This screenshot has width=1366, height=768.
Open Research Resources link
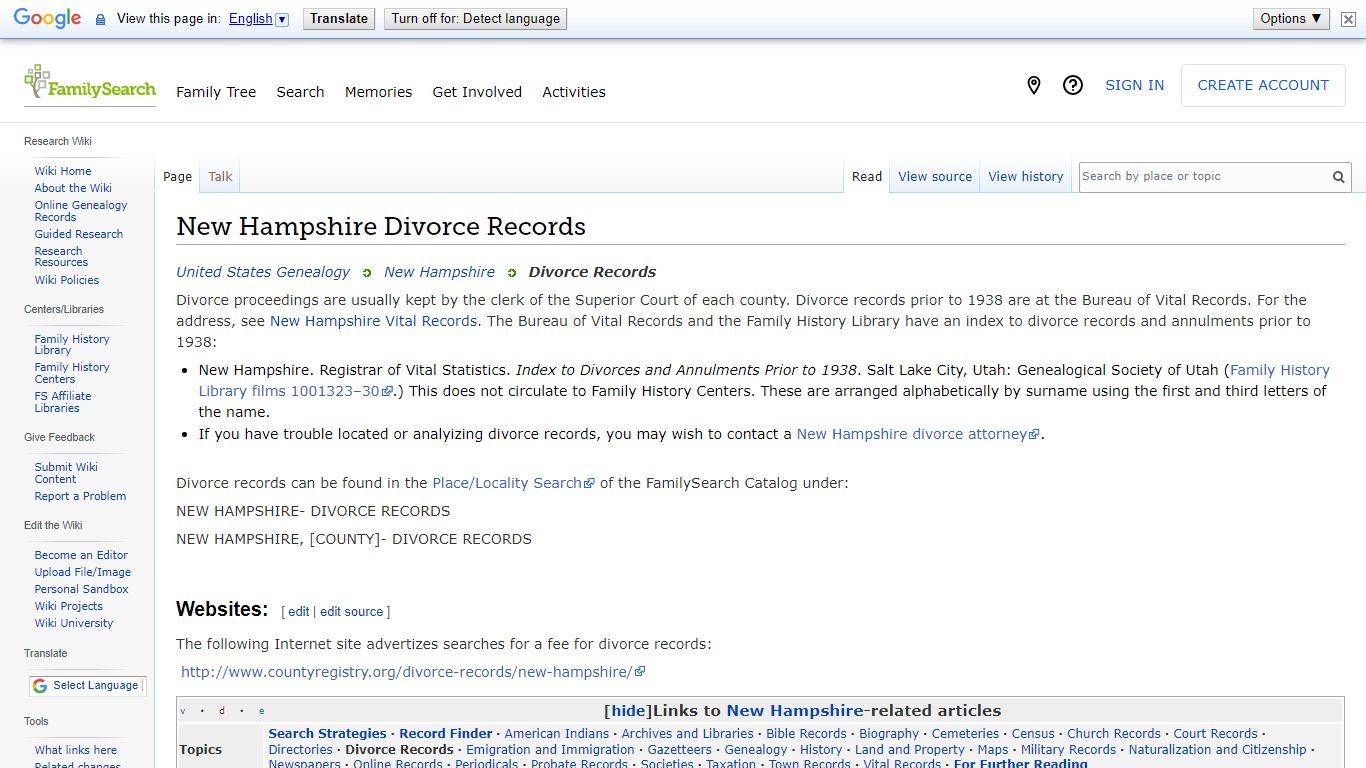[61, 257]
